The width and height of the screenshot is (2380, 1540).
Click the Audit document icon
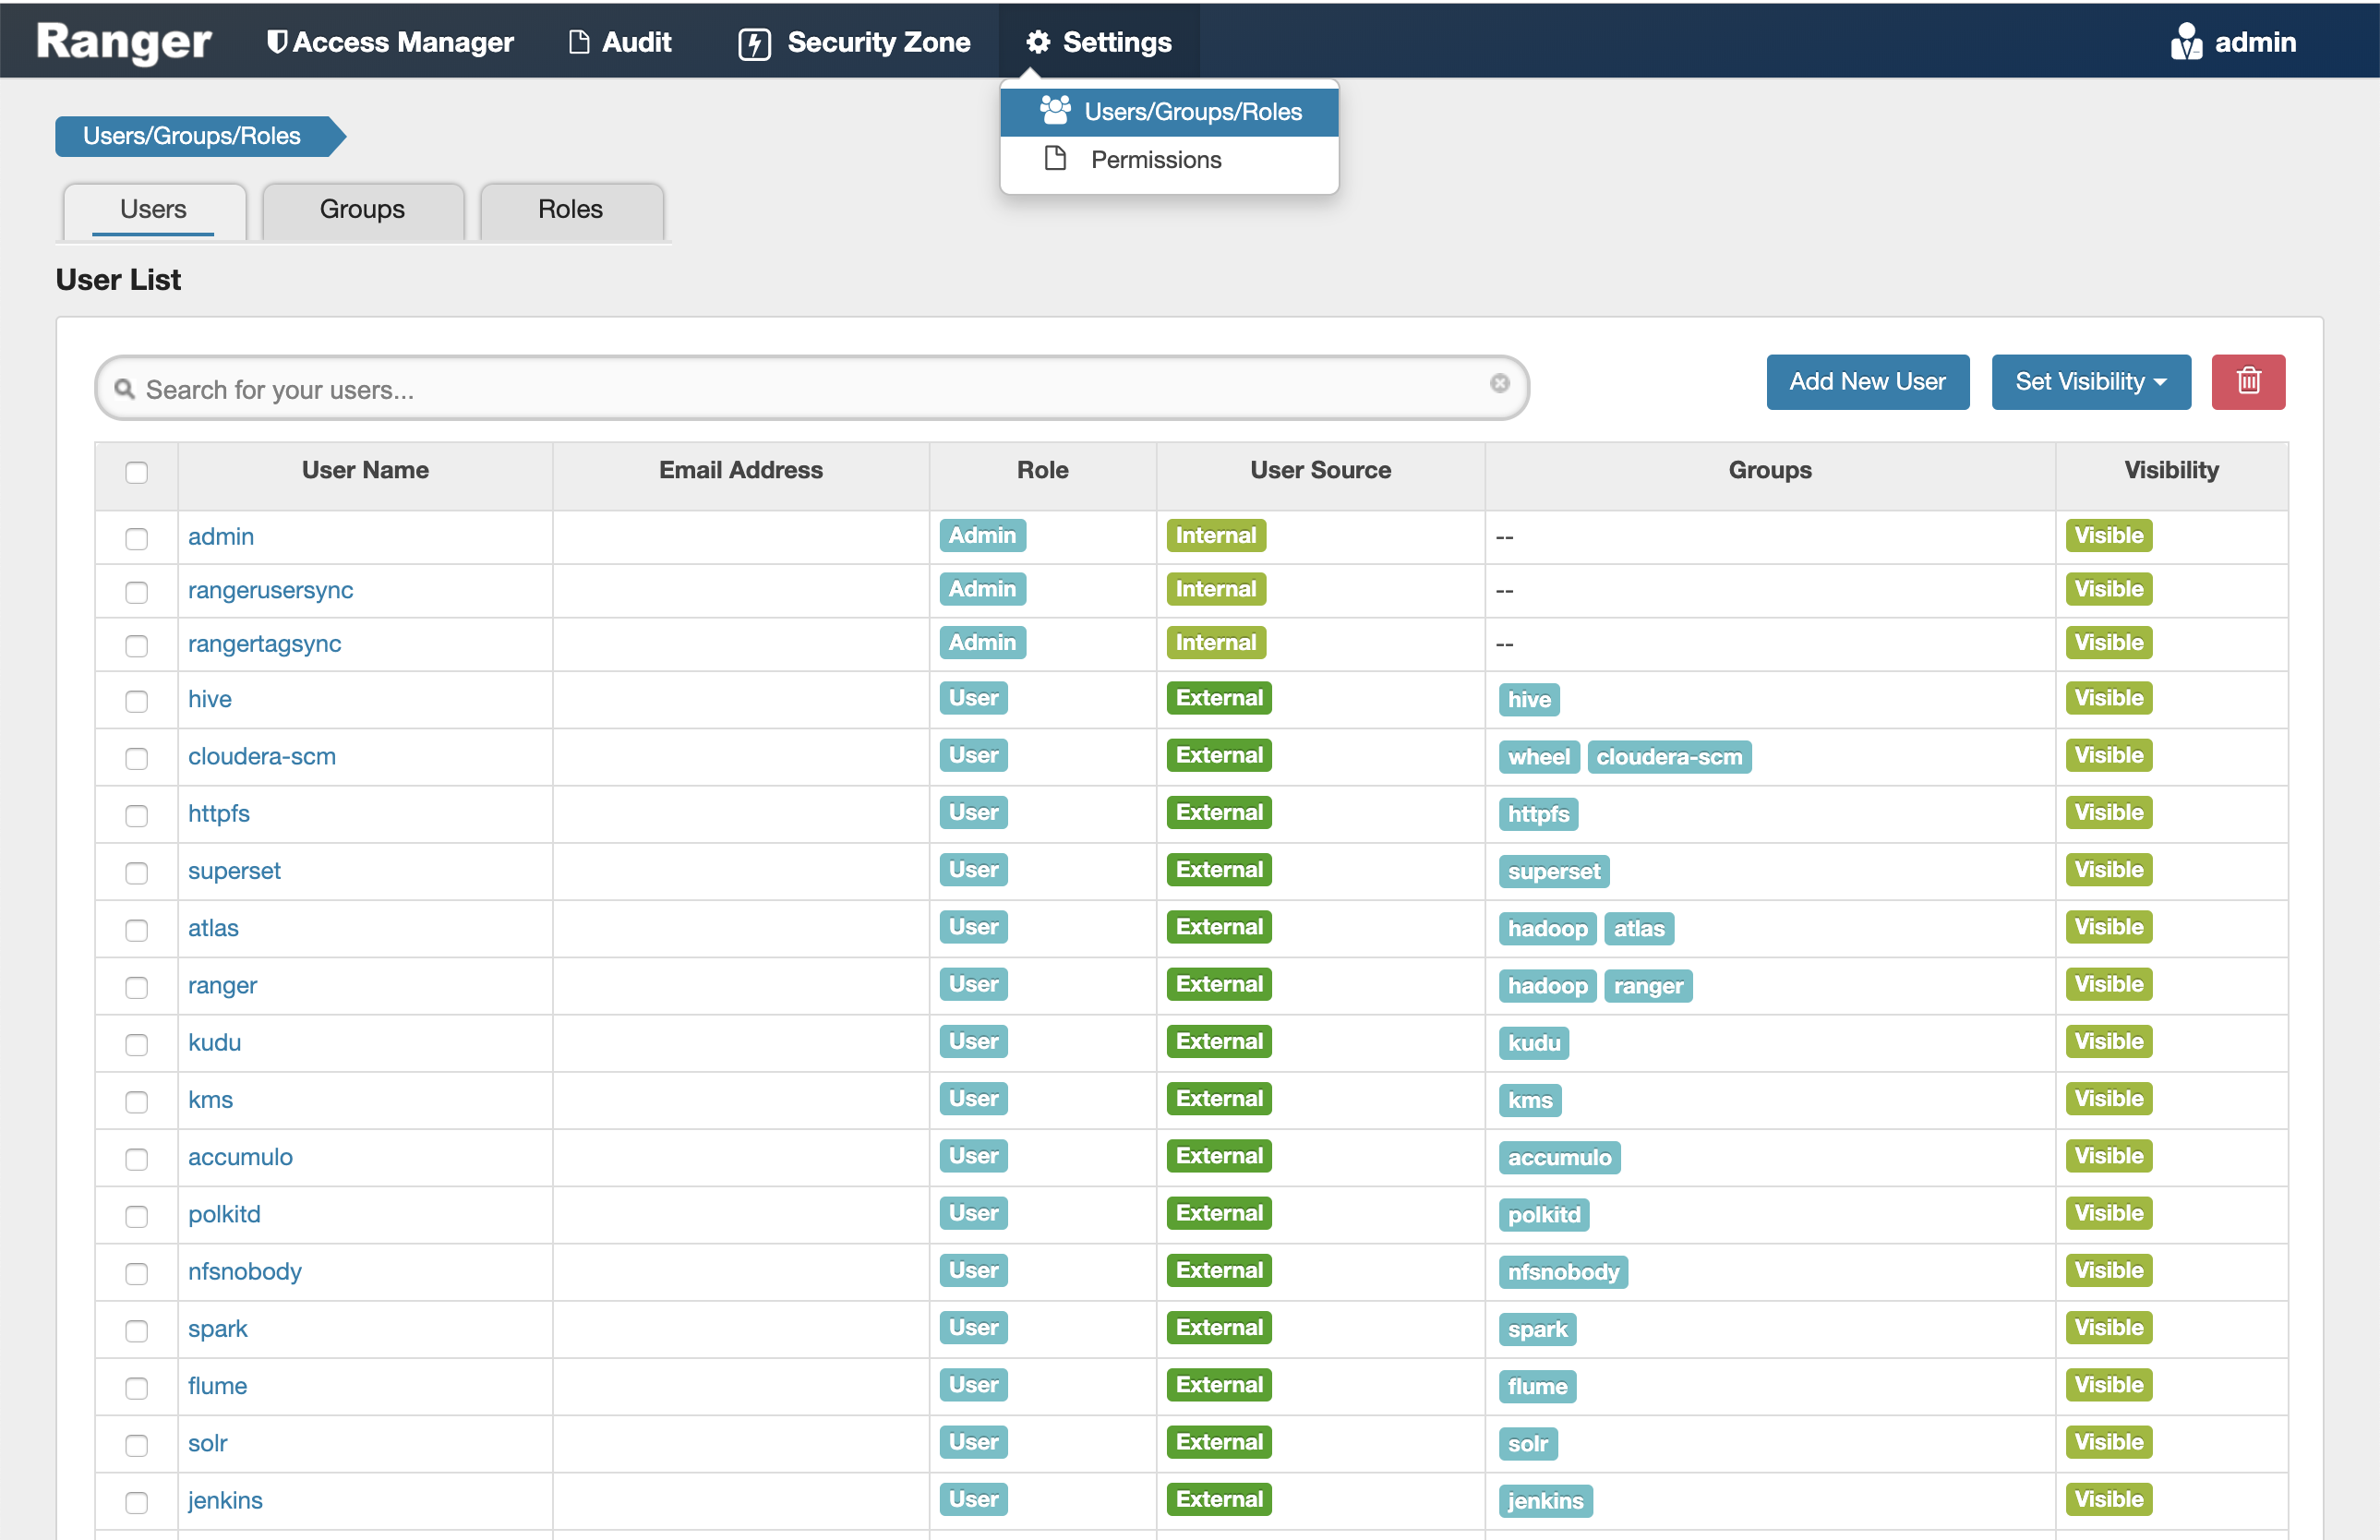(x=578, y=42)
